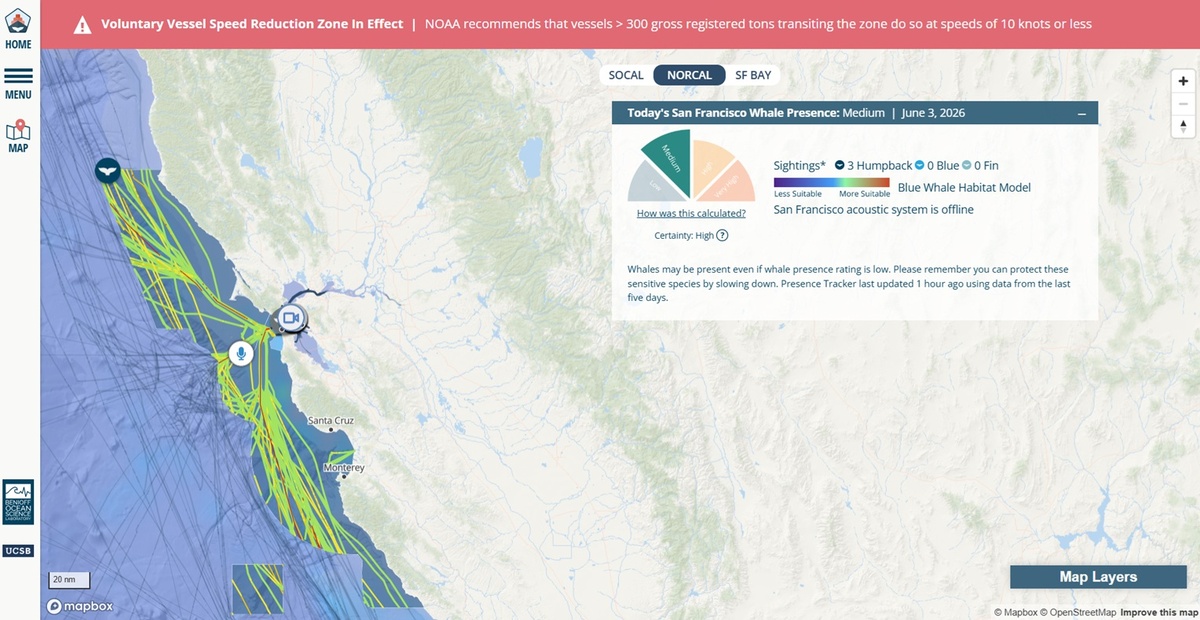Screen dimensions: 1200x620
Task: Zoom out with the minus button
Action: 1184,103
